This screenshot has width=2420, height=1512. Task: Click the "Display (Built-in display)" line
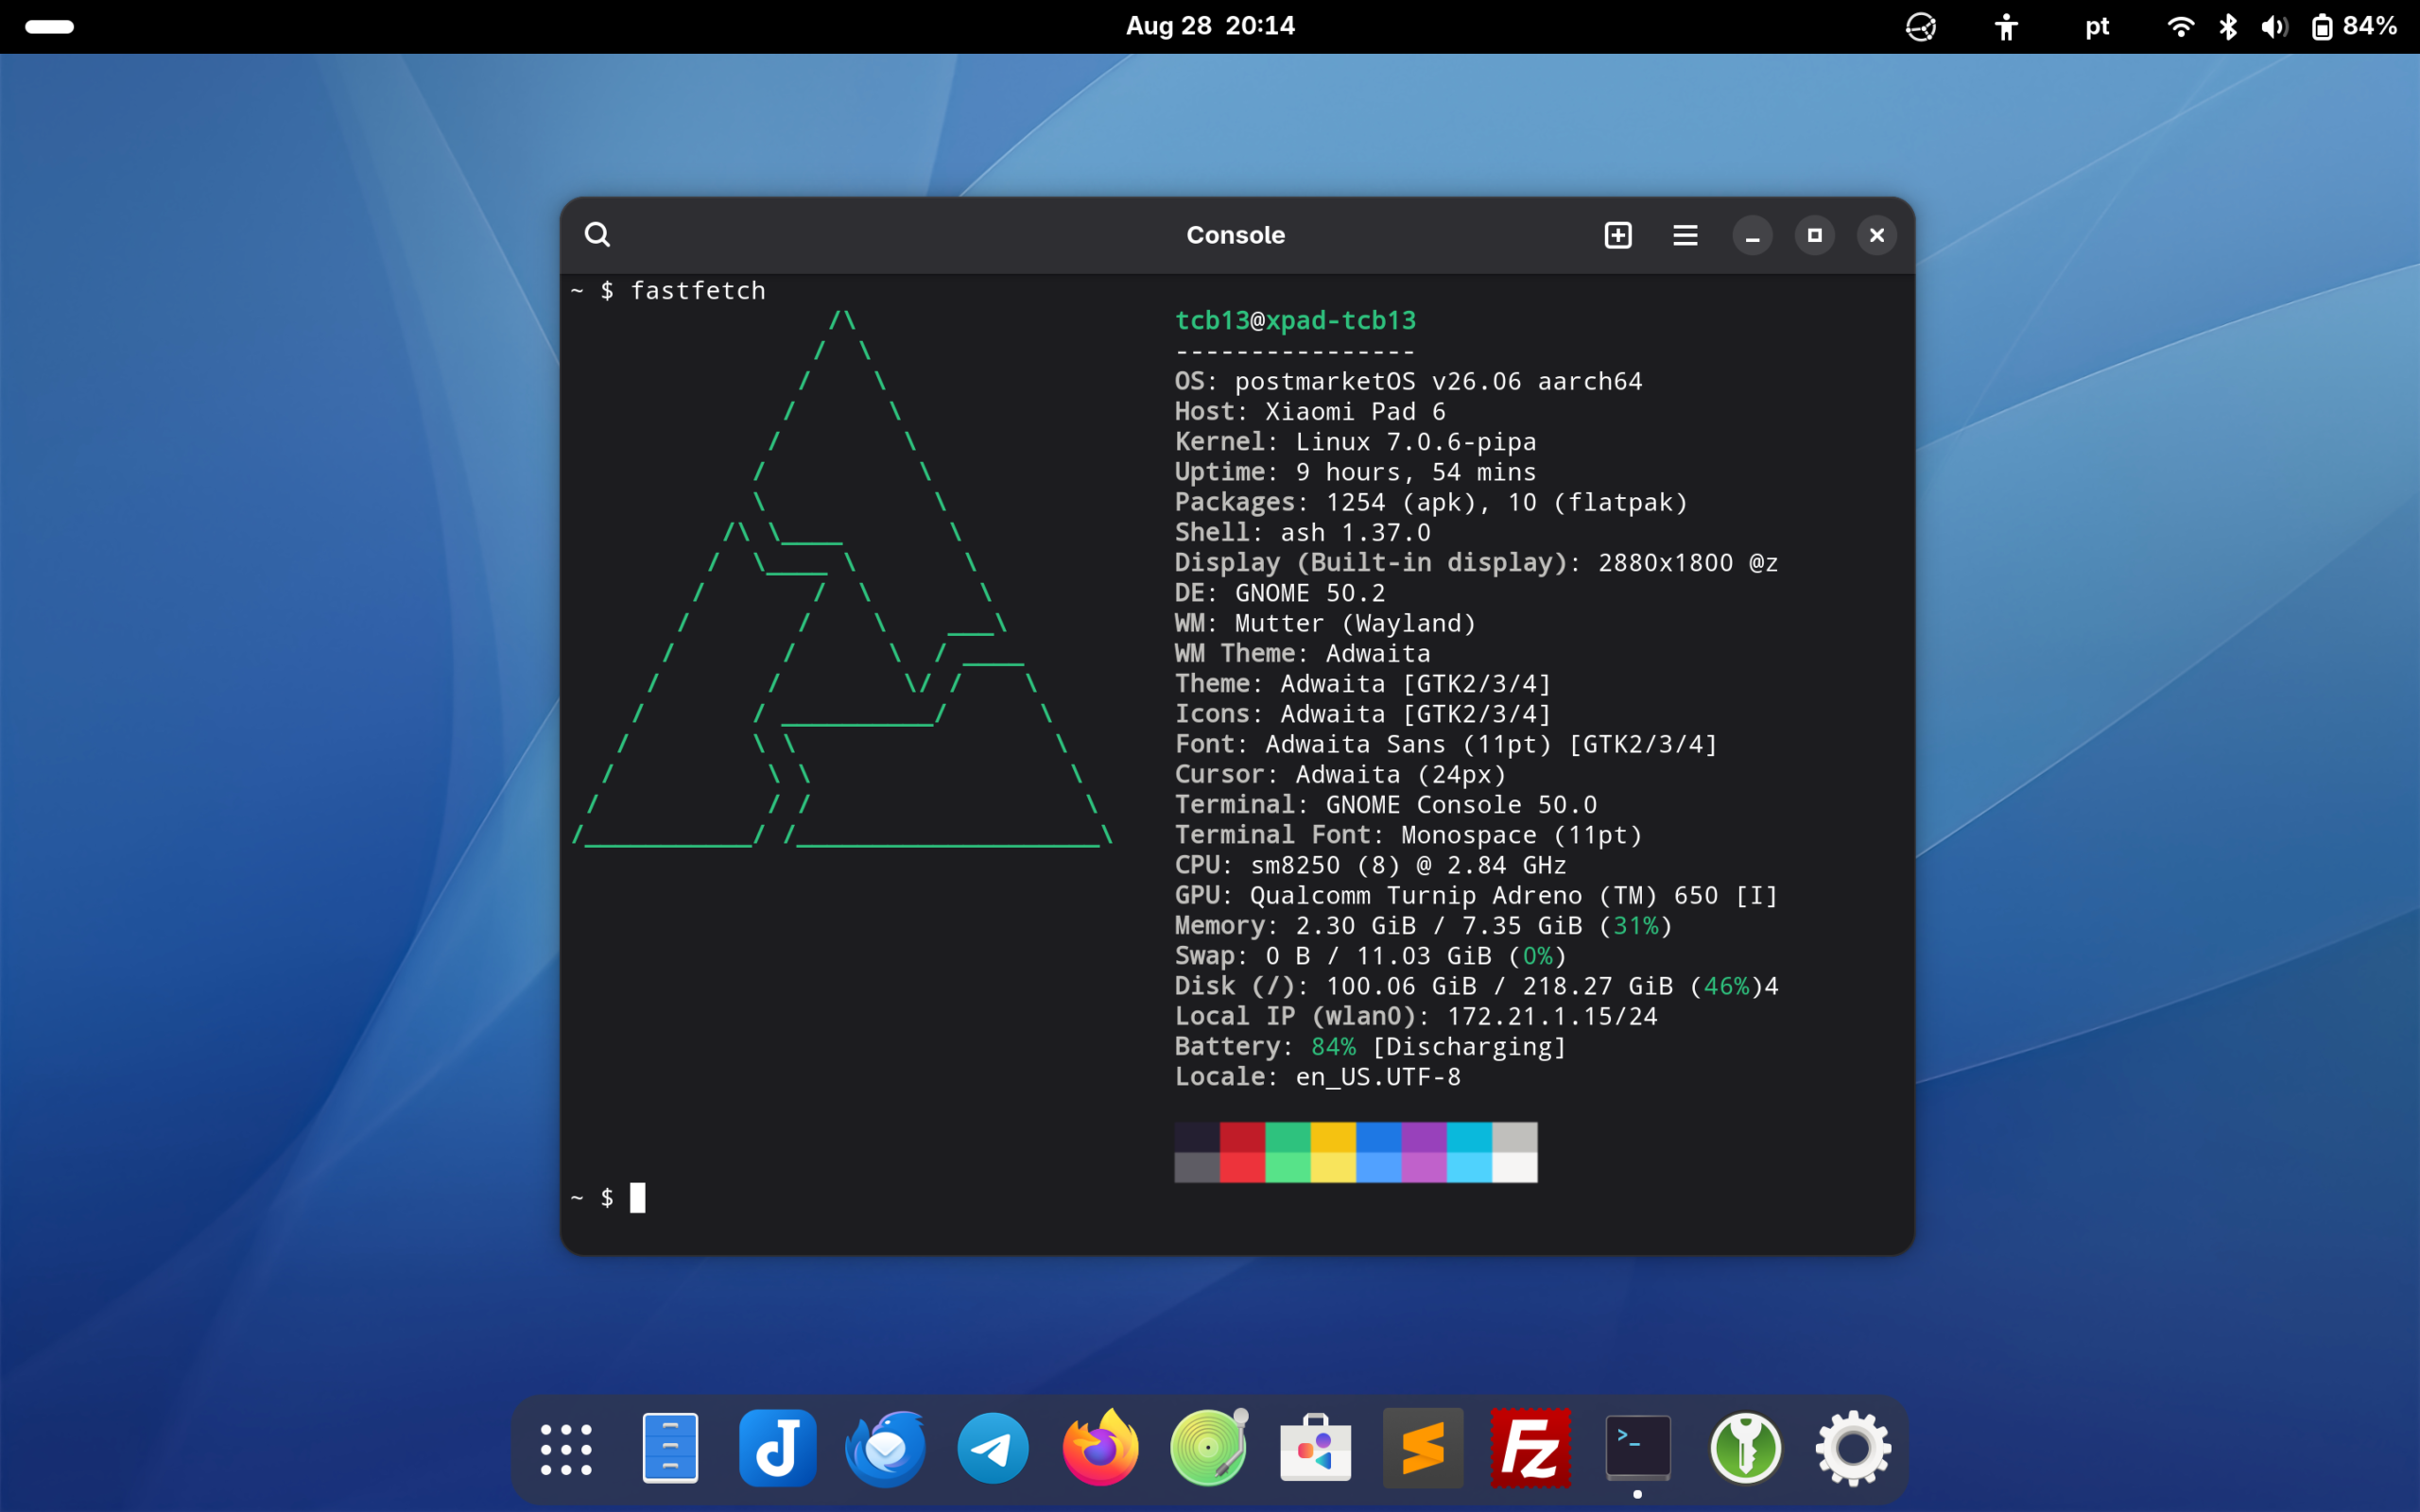1476,563
